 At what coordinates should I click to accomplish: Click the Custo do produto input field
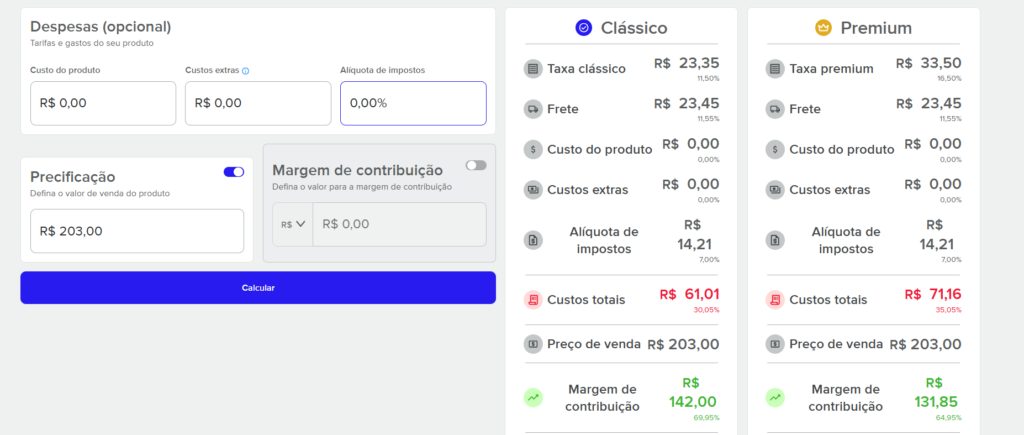(x=103, y=103)
